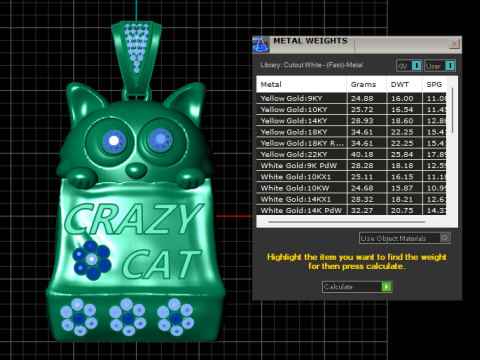Select the White Gold:14K PdW row
The image size is (480, 360).
pos(351,210)
